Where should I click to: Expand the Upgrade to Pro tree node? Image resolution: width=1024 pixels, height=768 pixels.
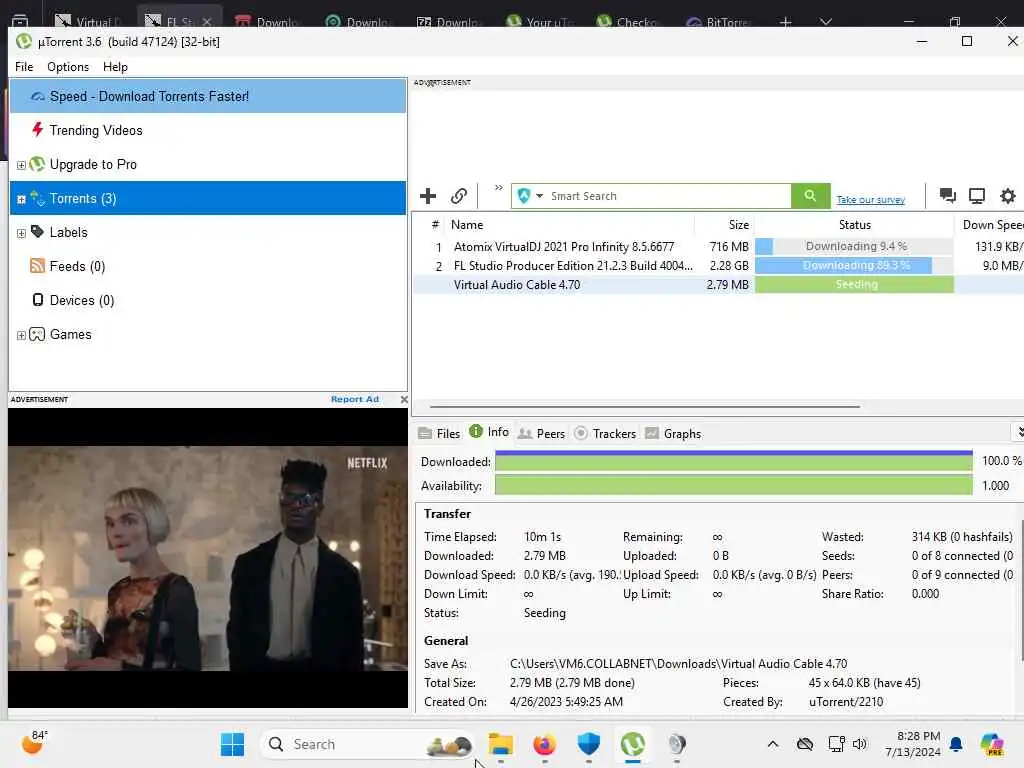coord(21,165)
